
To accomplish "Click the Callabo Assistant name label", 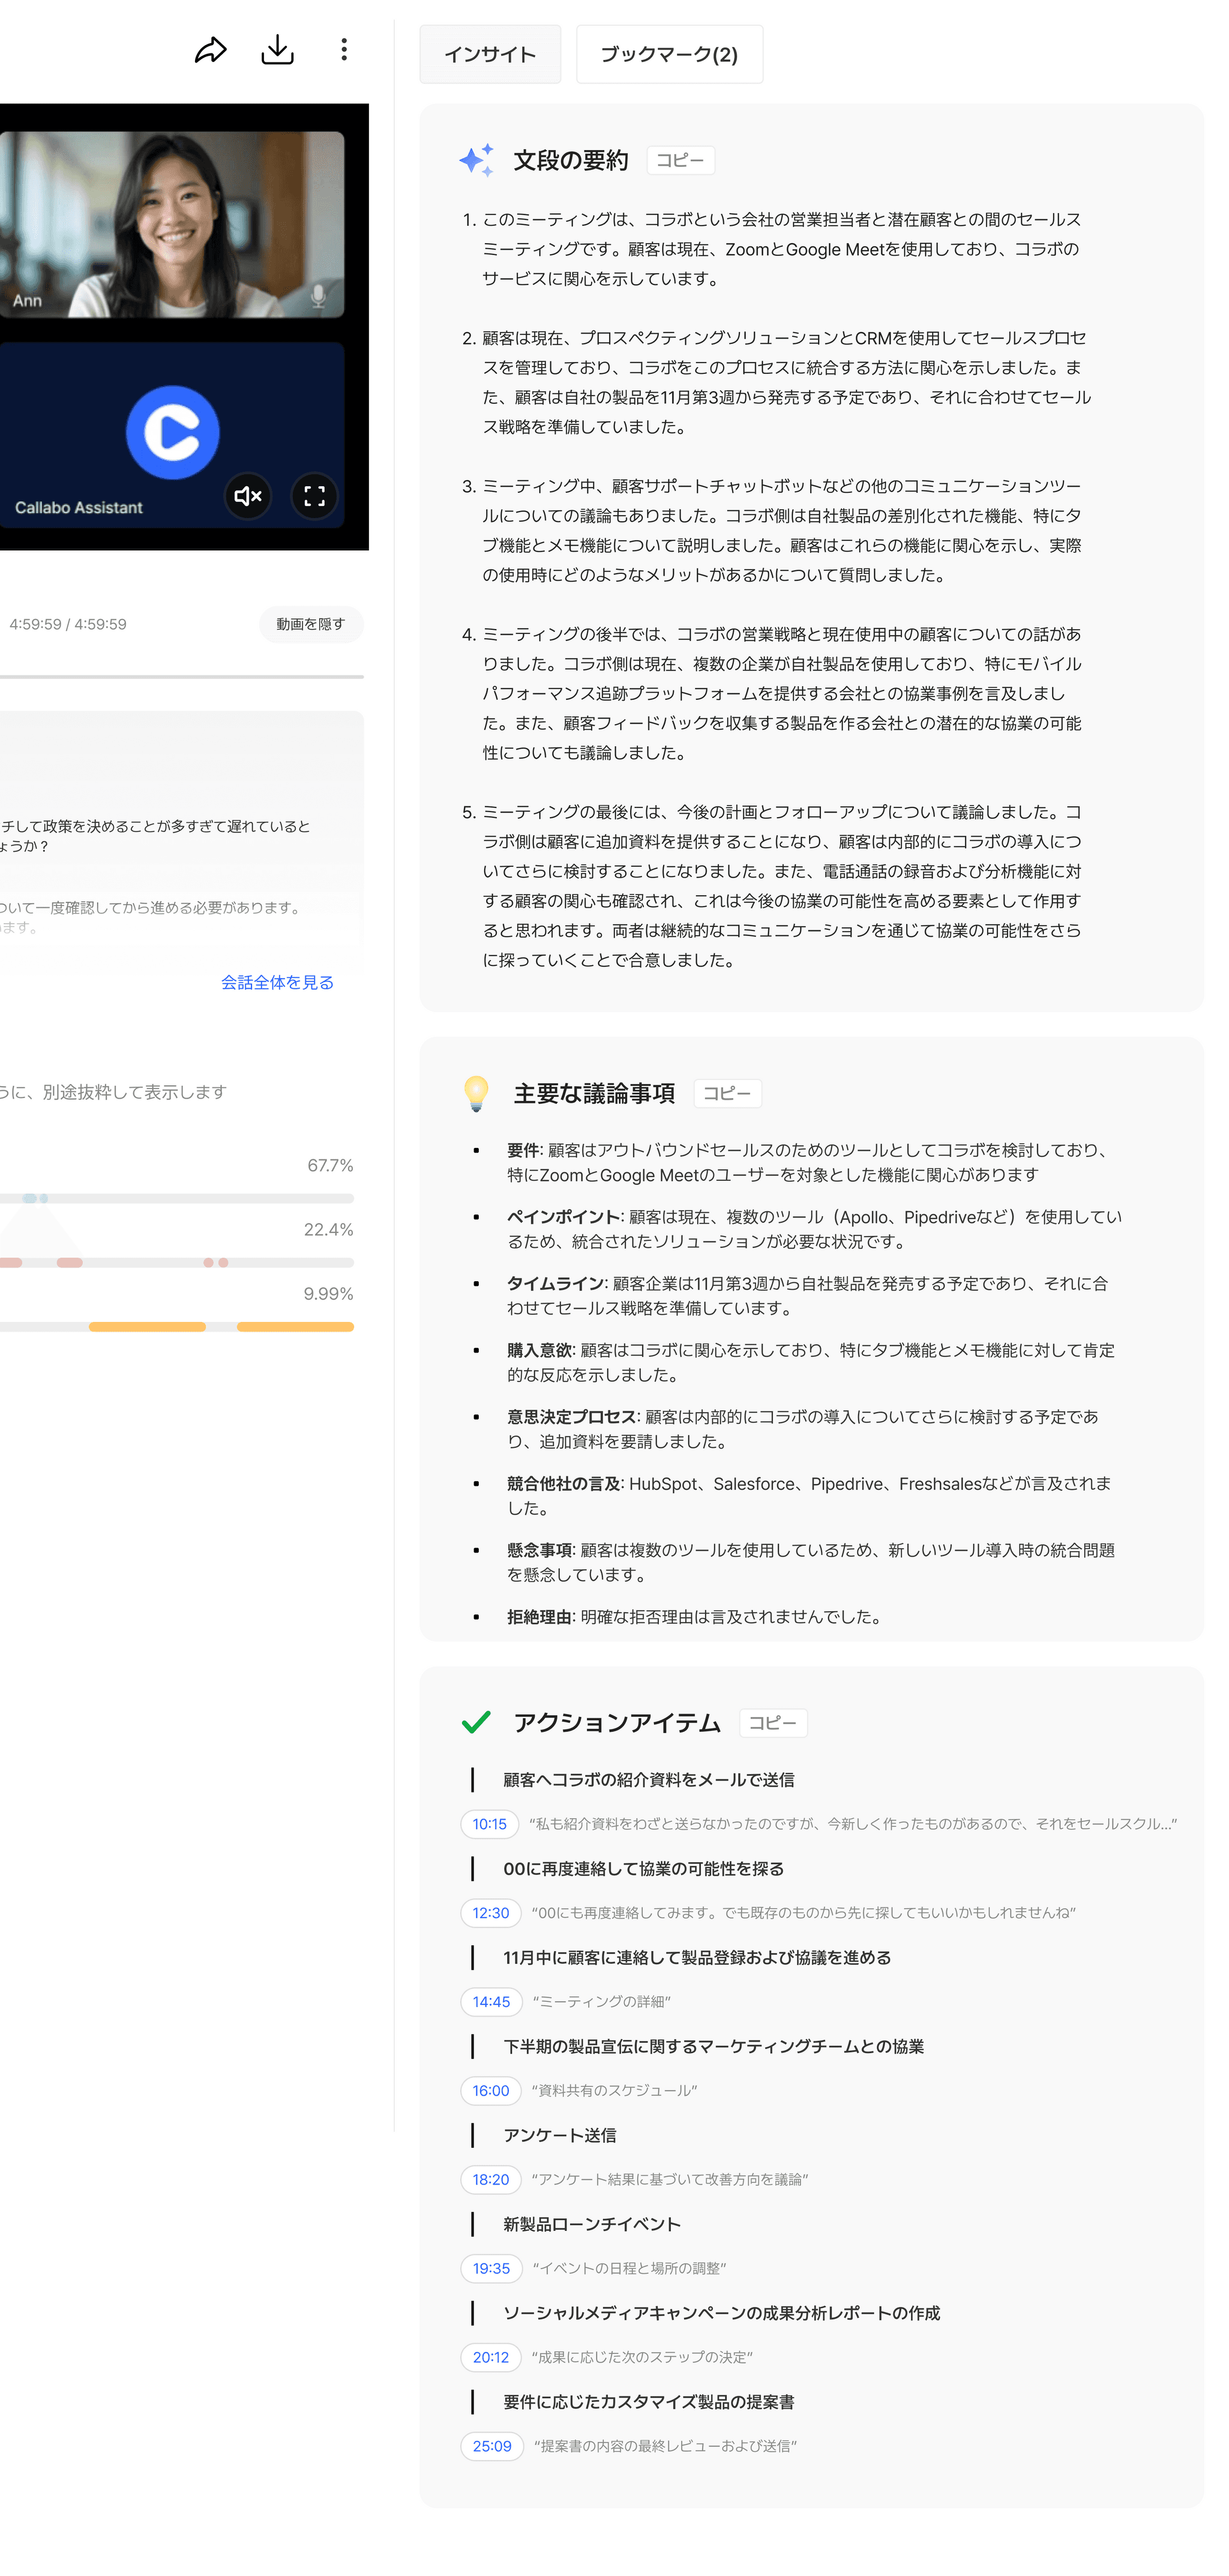I will 79,508.
